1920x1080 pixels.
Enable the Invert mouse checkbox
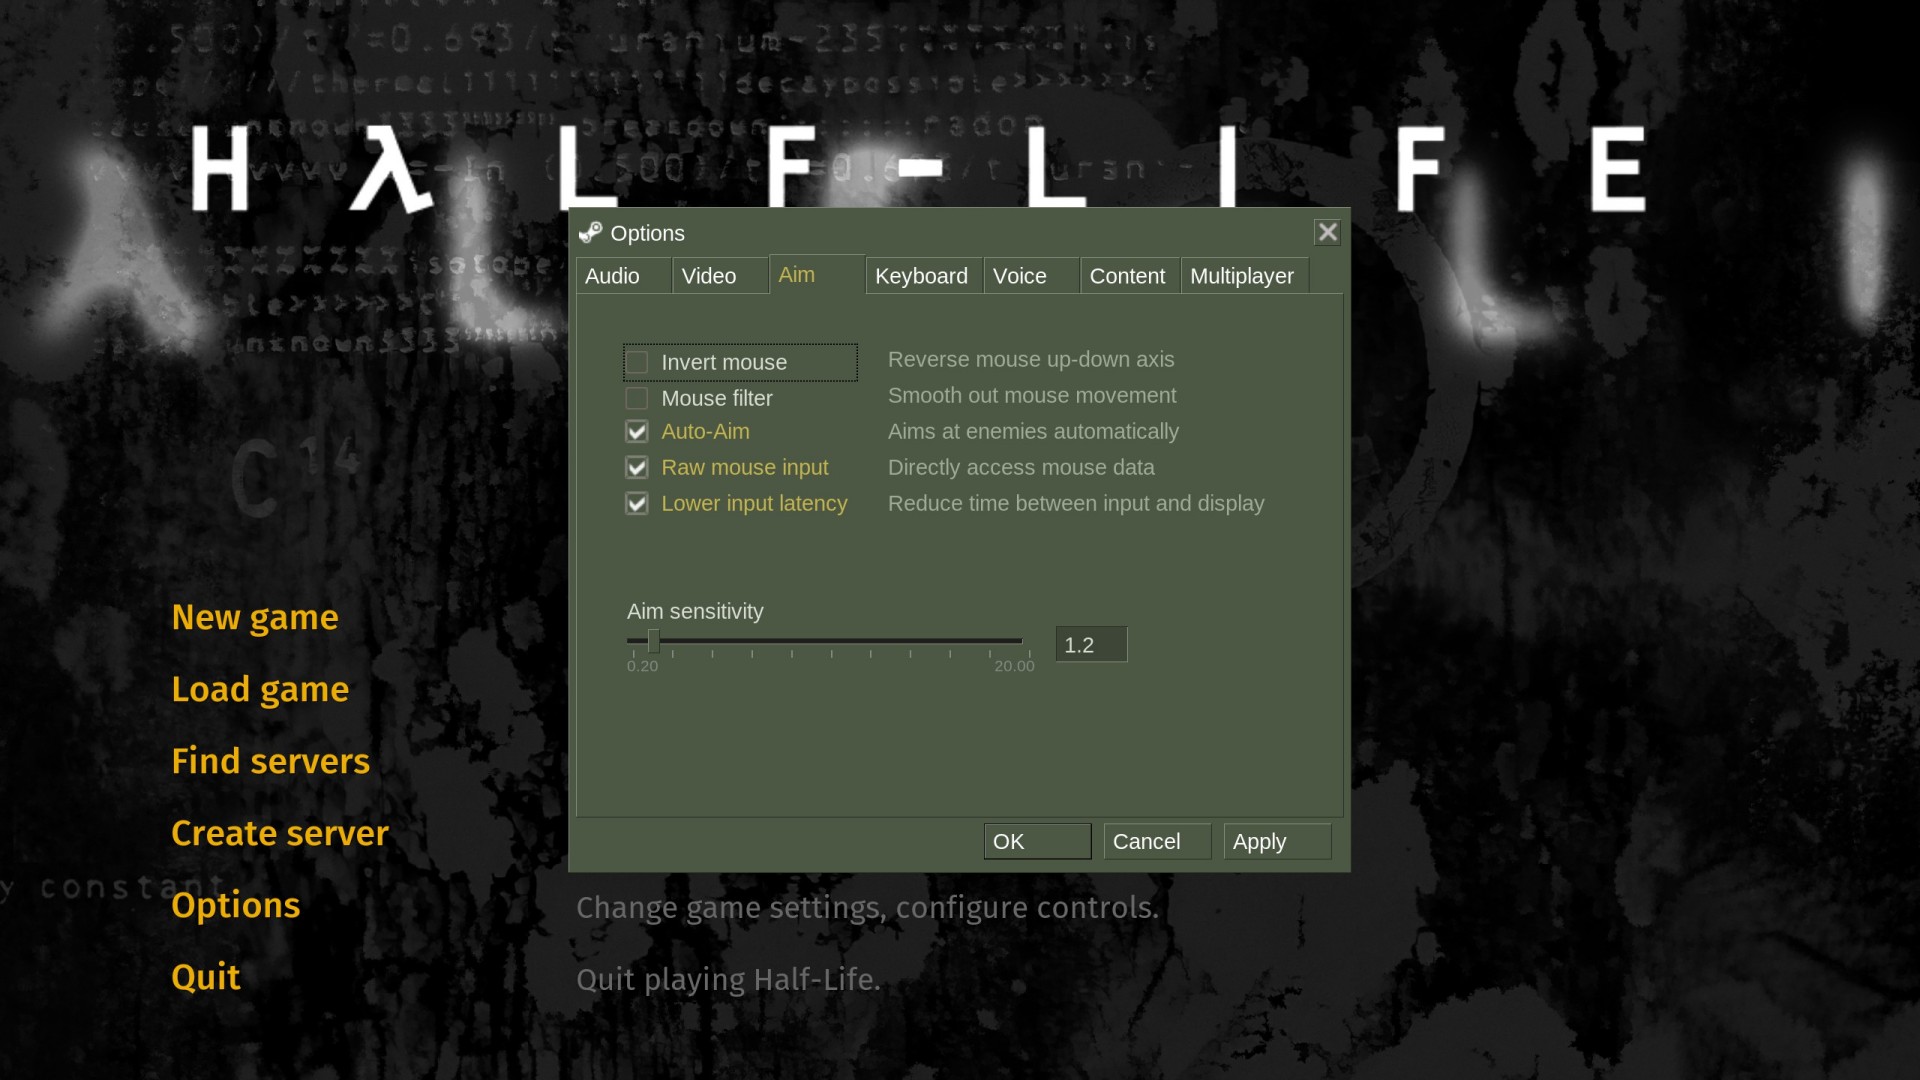(637, 362)
